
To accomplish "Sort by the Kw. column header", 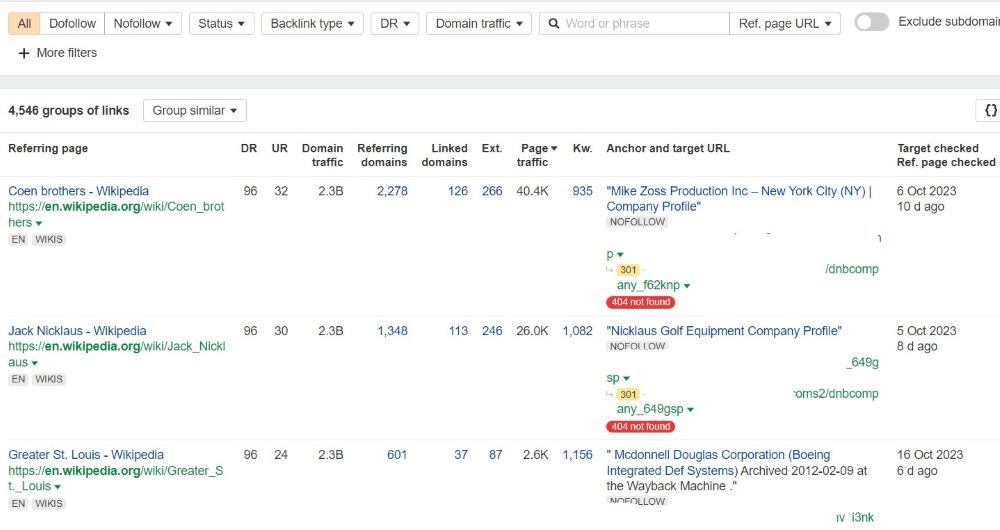I will click(582, 148).
